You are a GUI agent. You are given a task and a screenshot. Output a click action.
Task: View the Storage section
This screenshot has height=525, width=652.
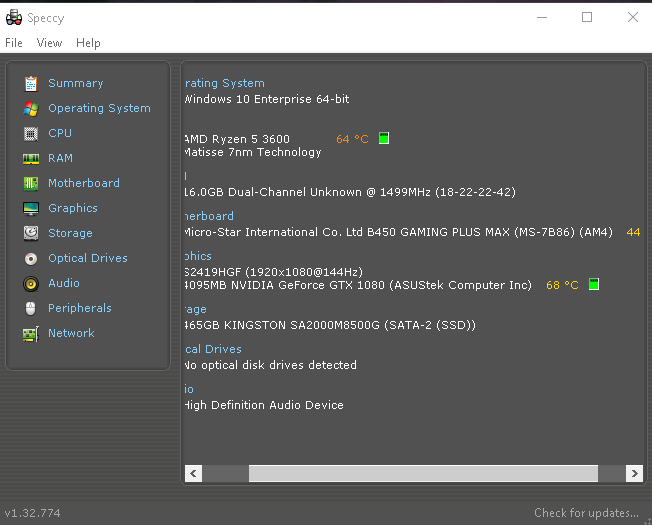(x=70, y=233)
